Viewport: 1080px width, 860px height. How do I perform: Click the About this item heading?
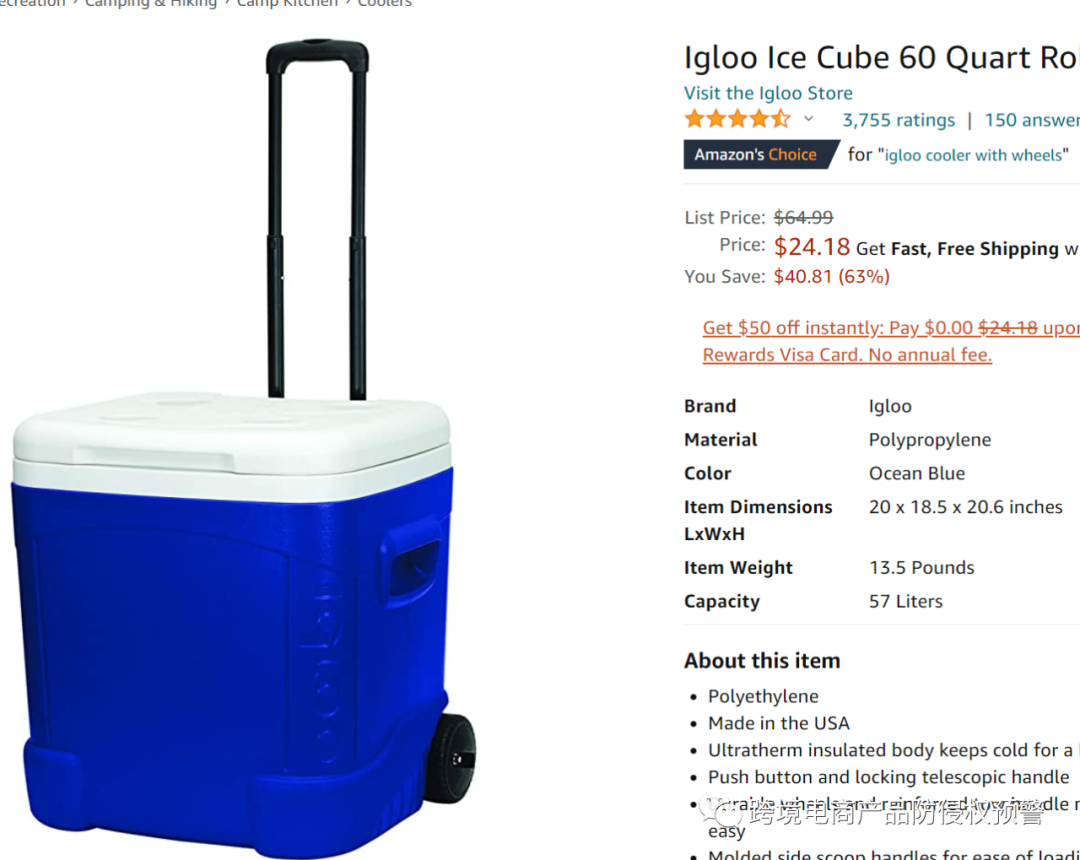[x=762, y=661]
